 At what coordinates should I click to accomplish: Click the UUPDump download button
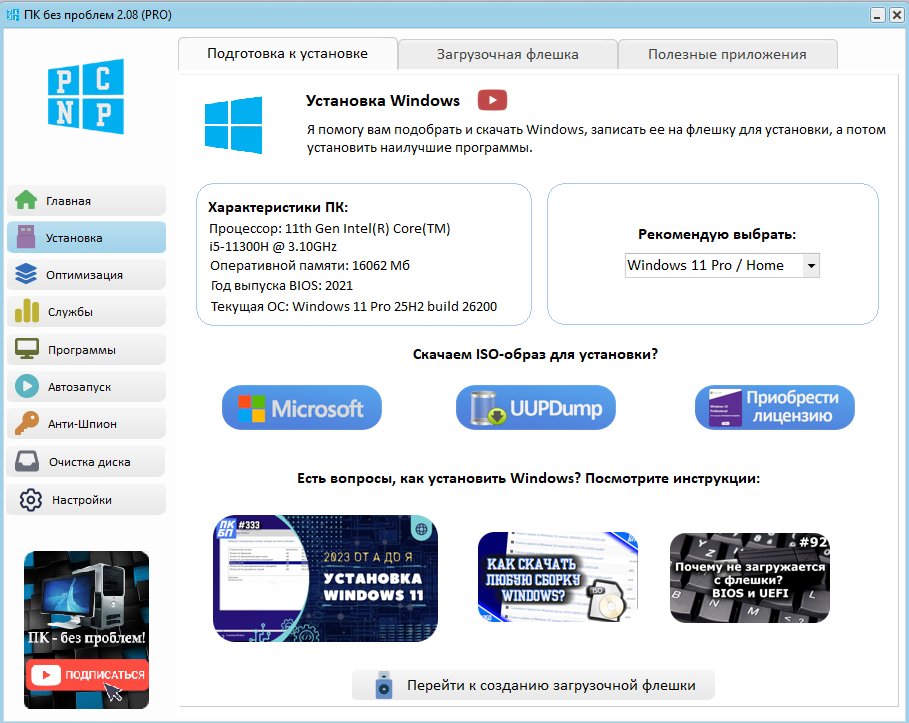click(x=535, y=407)
